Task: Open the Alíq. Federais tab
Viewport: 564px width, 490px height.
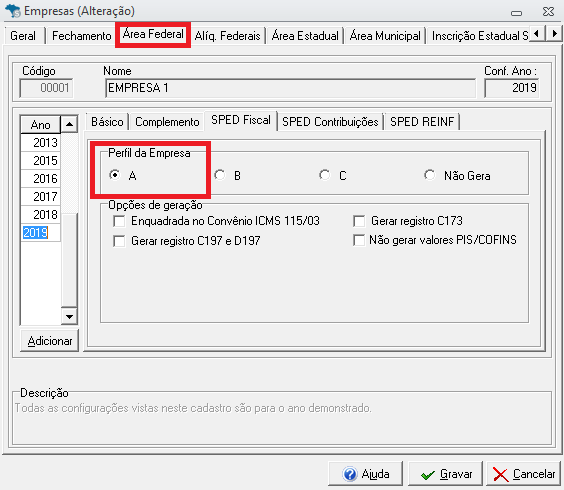Action: [227, 36]
